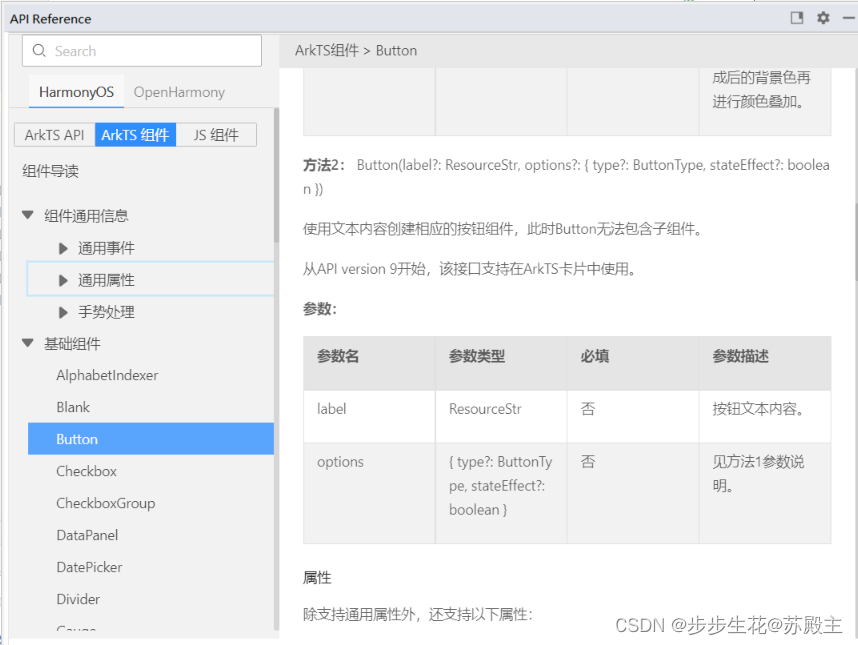This screenshot has width=858, height=645.
Task: Open 组件导读 in the tree
Action: (50, 171)
